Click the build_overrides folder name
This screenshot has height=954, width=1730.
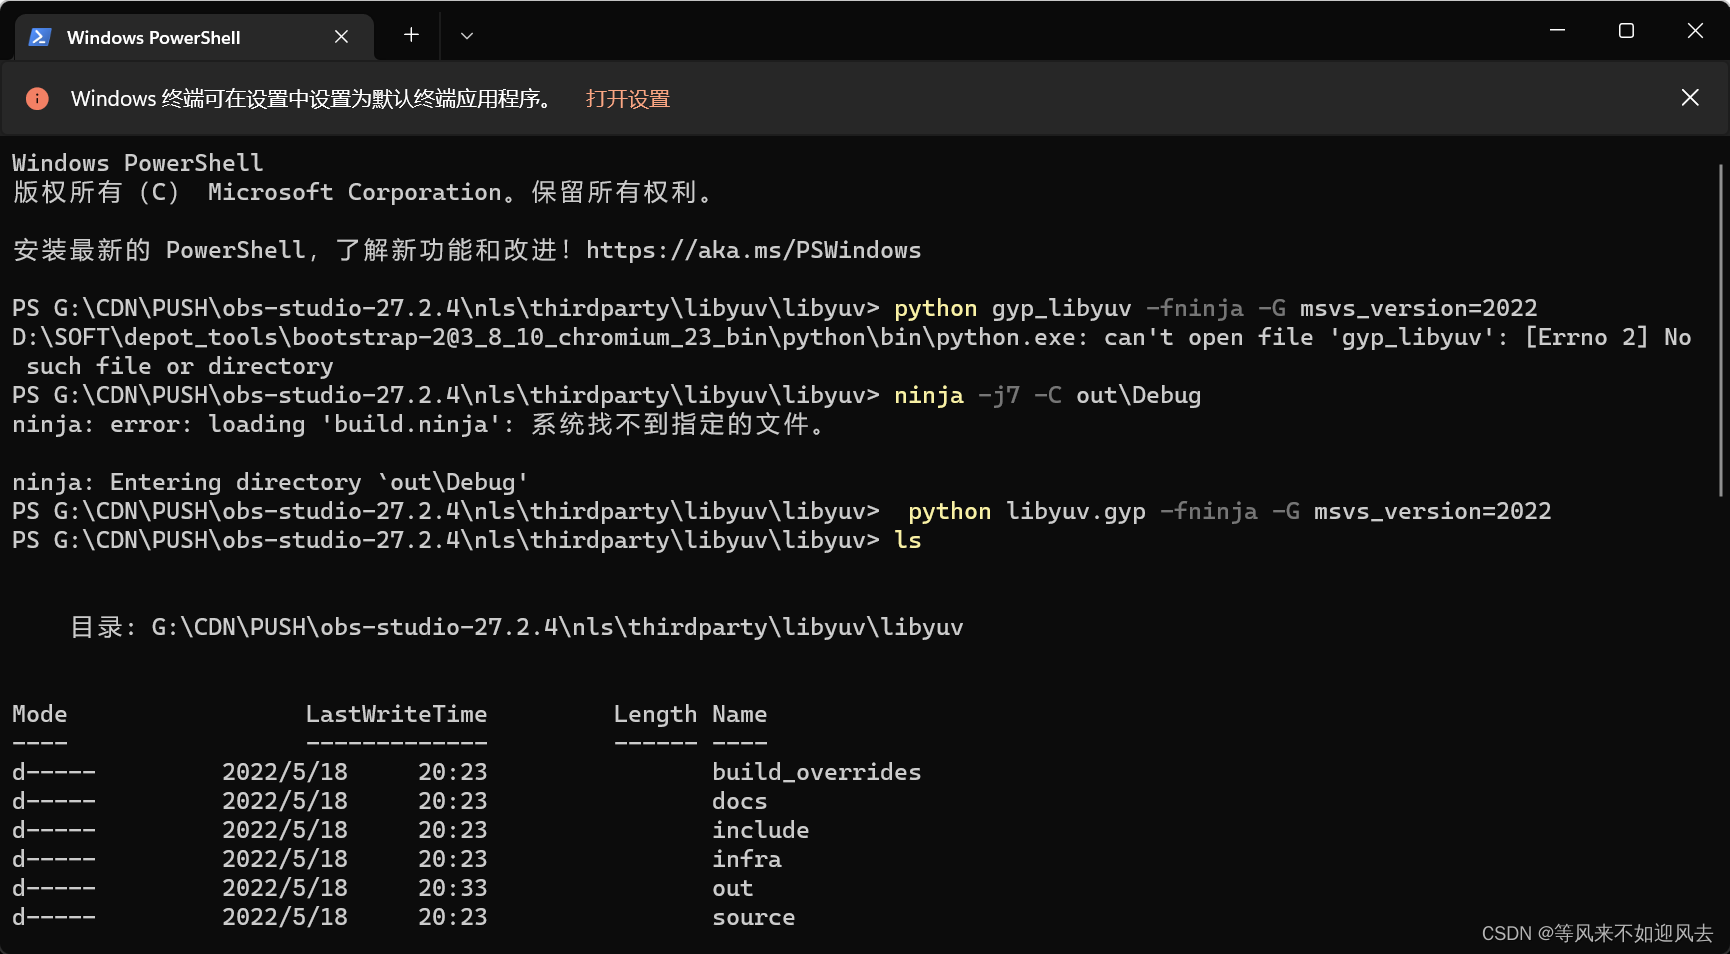pos(816,771)
